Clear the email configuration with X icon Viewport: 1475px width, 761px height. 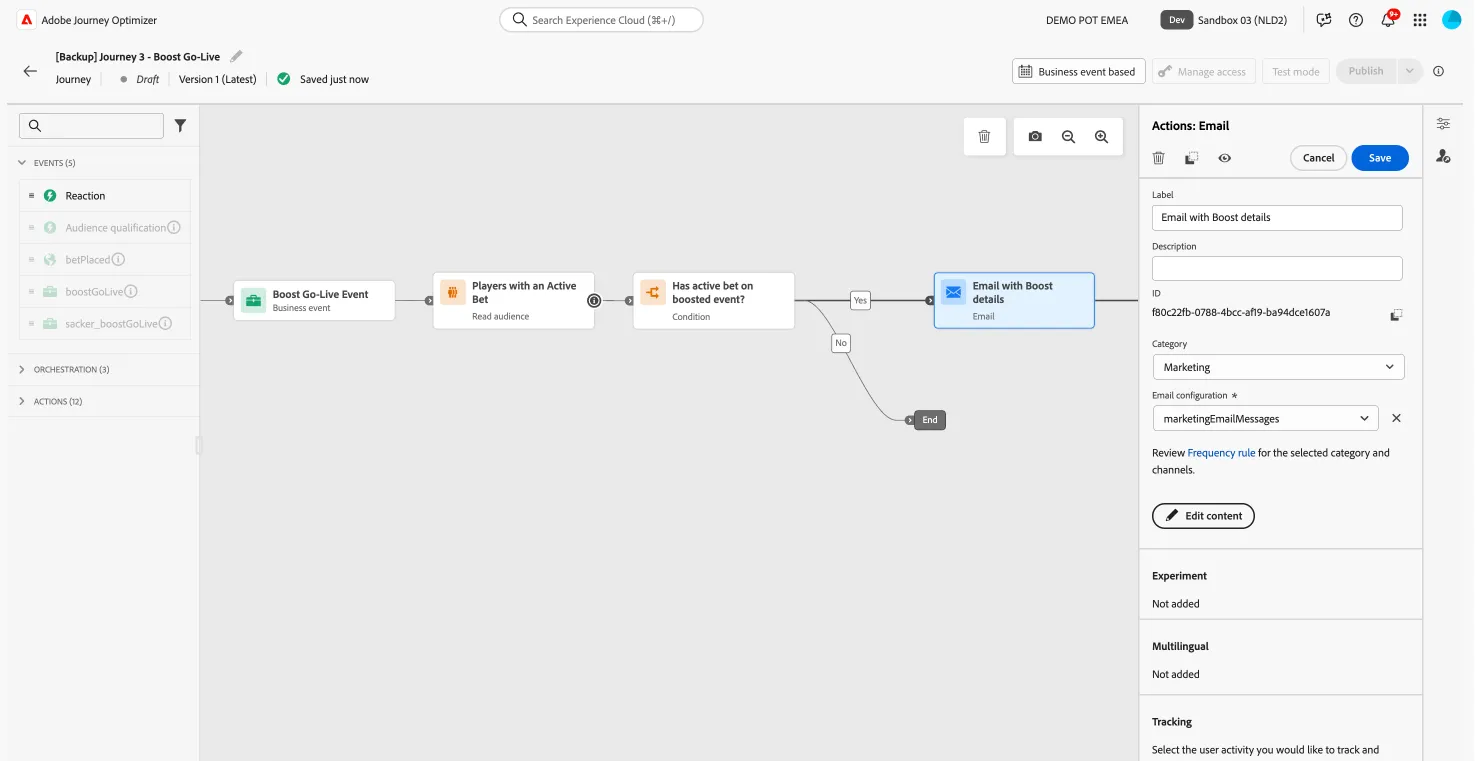[1397, 418]
